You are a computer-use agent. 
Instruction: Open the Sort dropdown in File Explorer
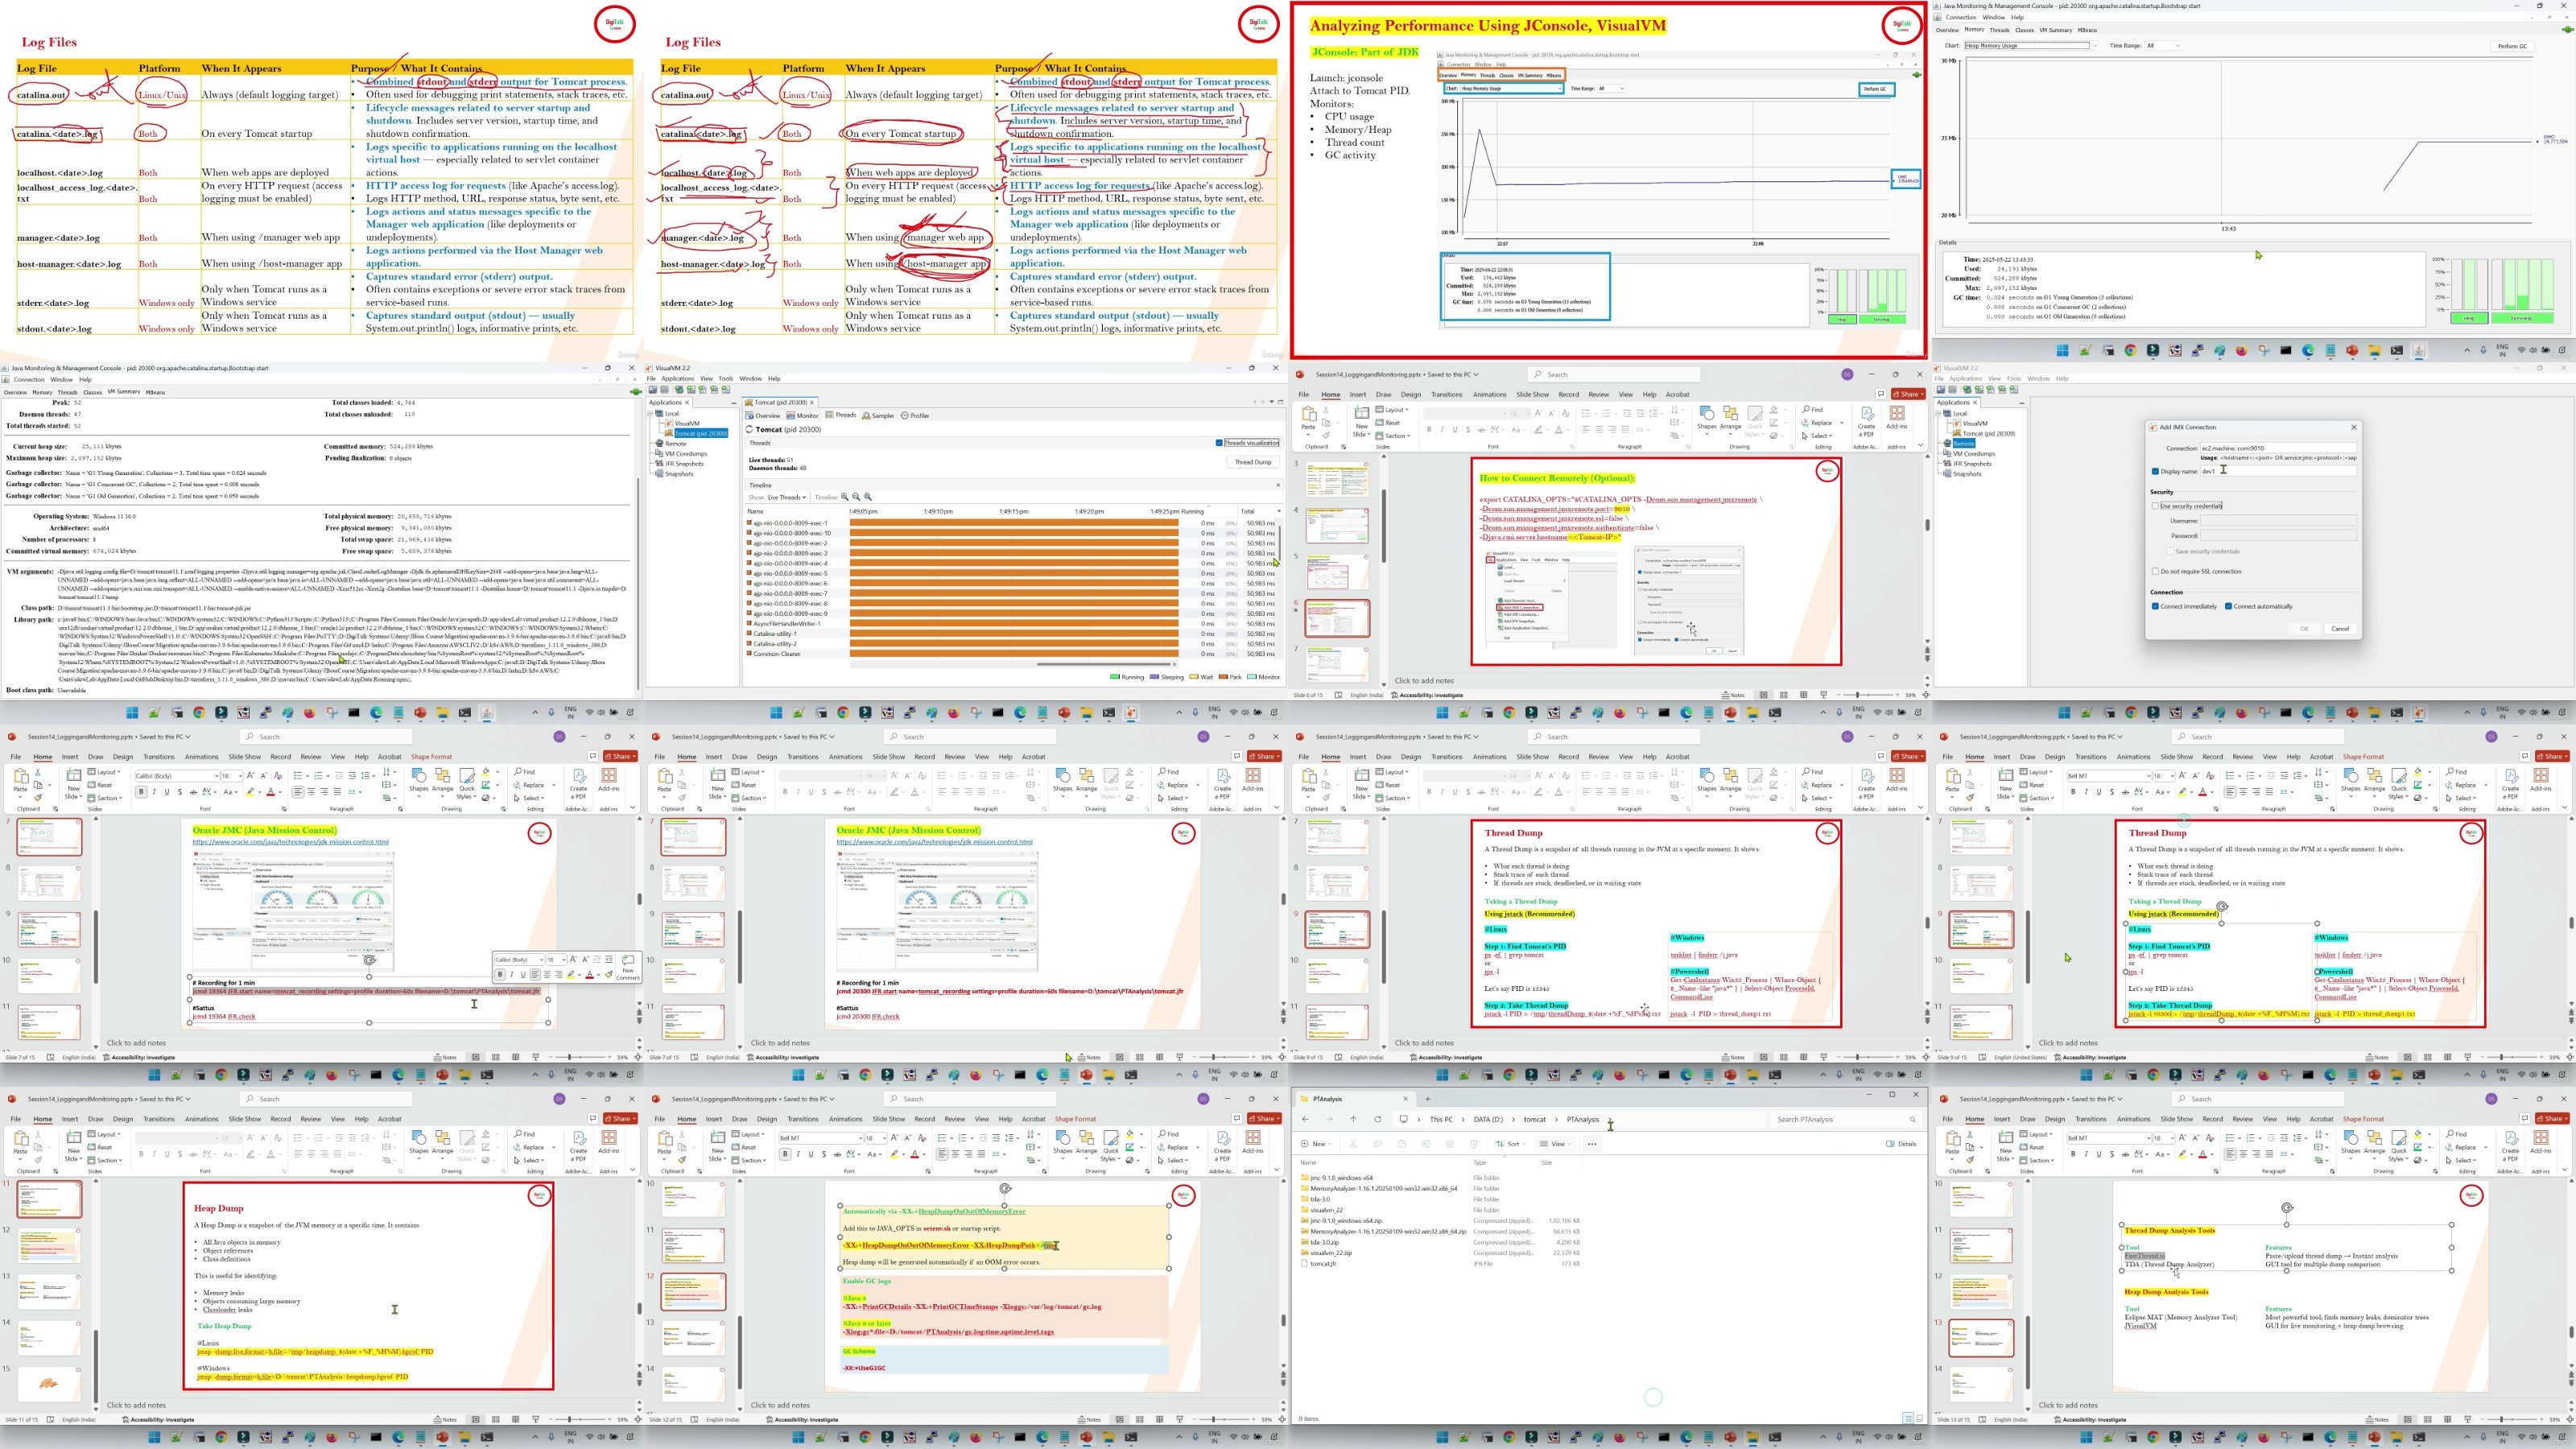(x=1510, y=1144)
